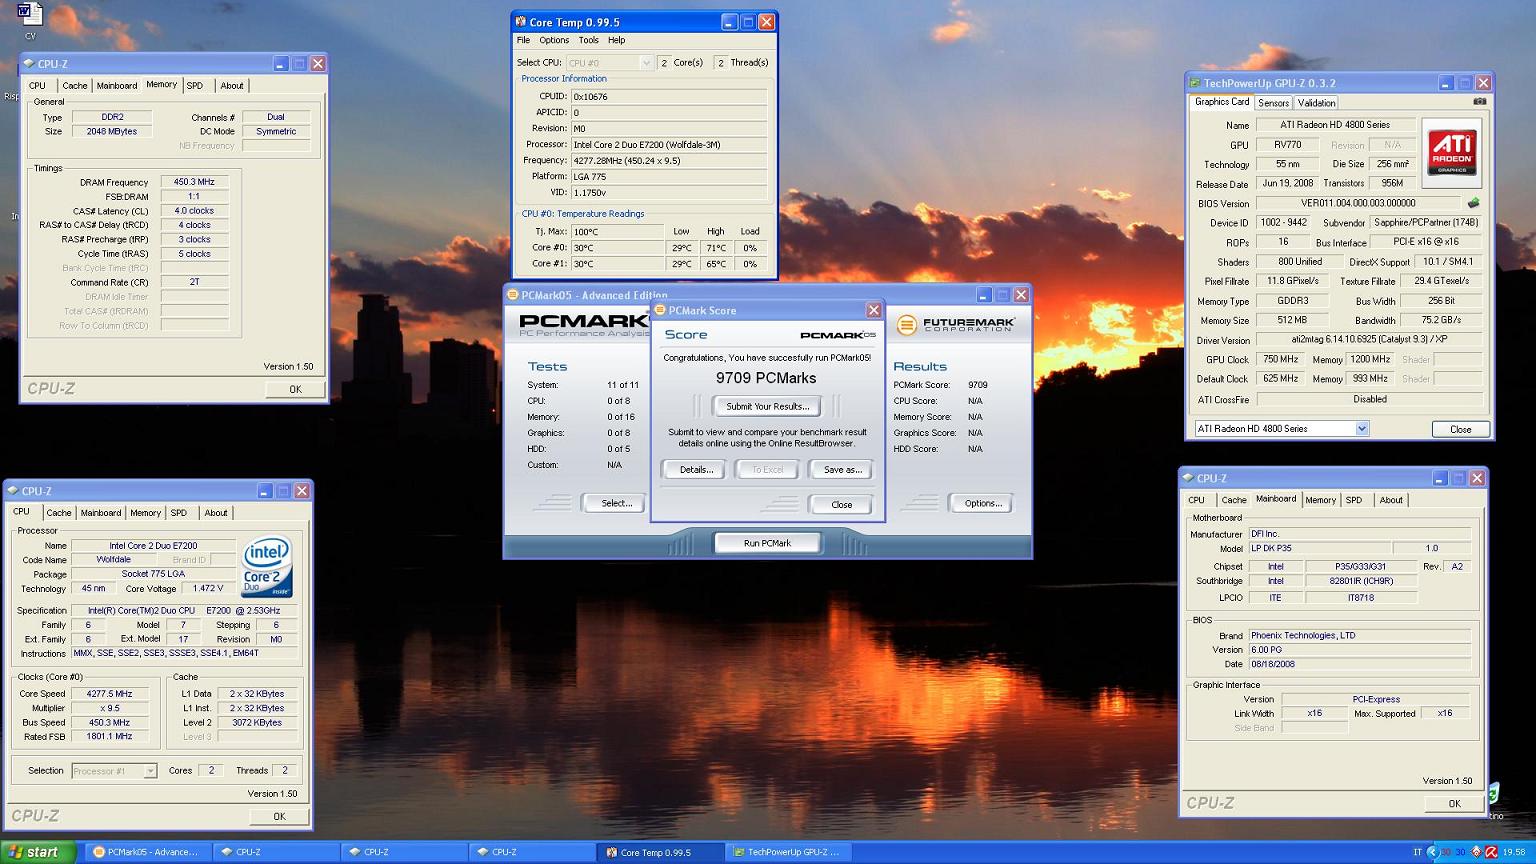The width and height of the screenshot is (1536, 864).
Task: Click the DRAM Frequency 450.3 MHz field
Action: coord(194,182)
